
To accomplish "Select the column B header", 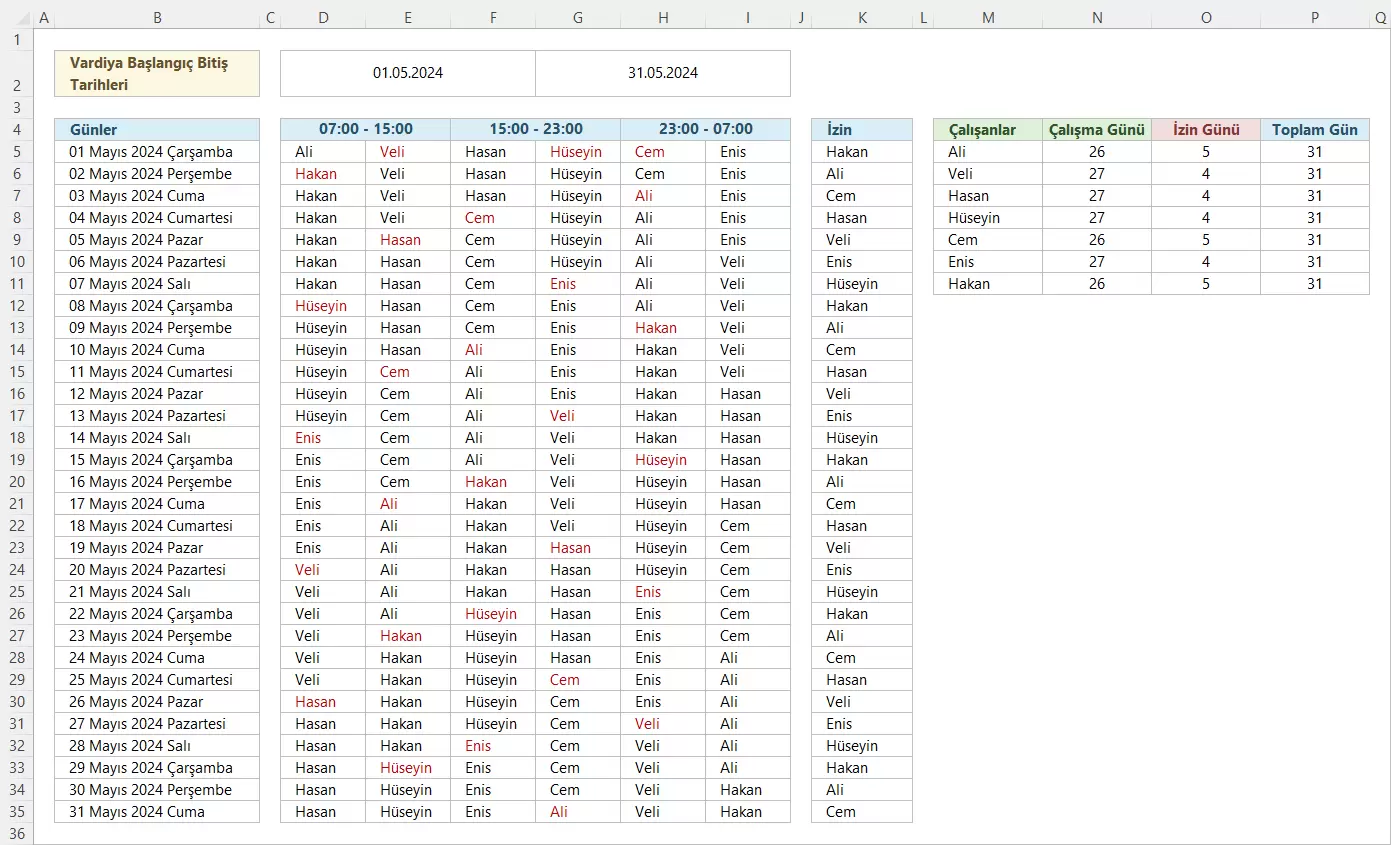I will tap(157, 18).
